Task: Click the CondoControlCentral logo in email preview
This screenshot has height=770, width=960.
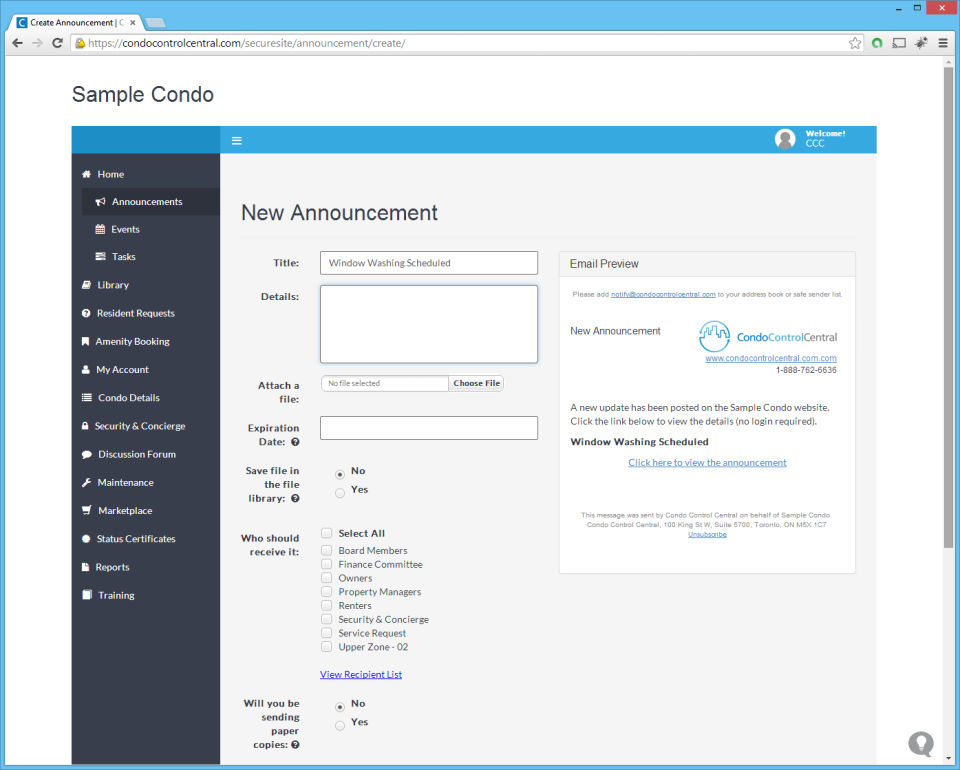Action: (x=768, y=336)
